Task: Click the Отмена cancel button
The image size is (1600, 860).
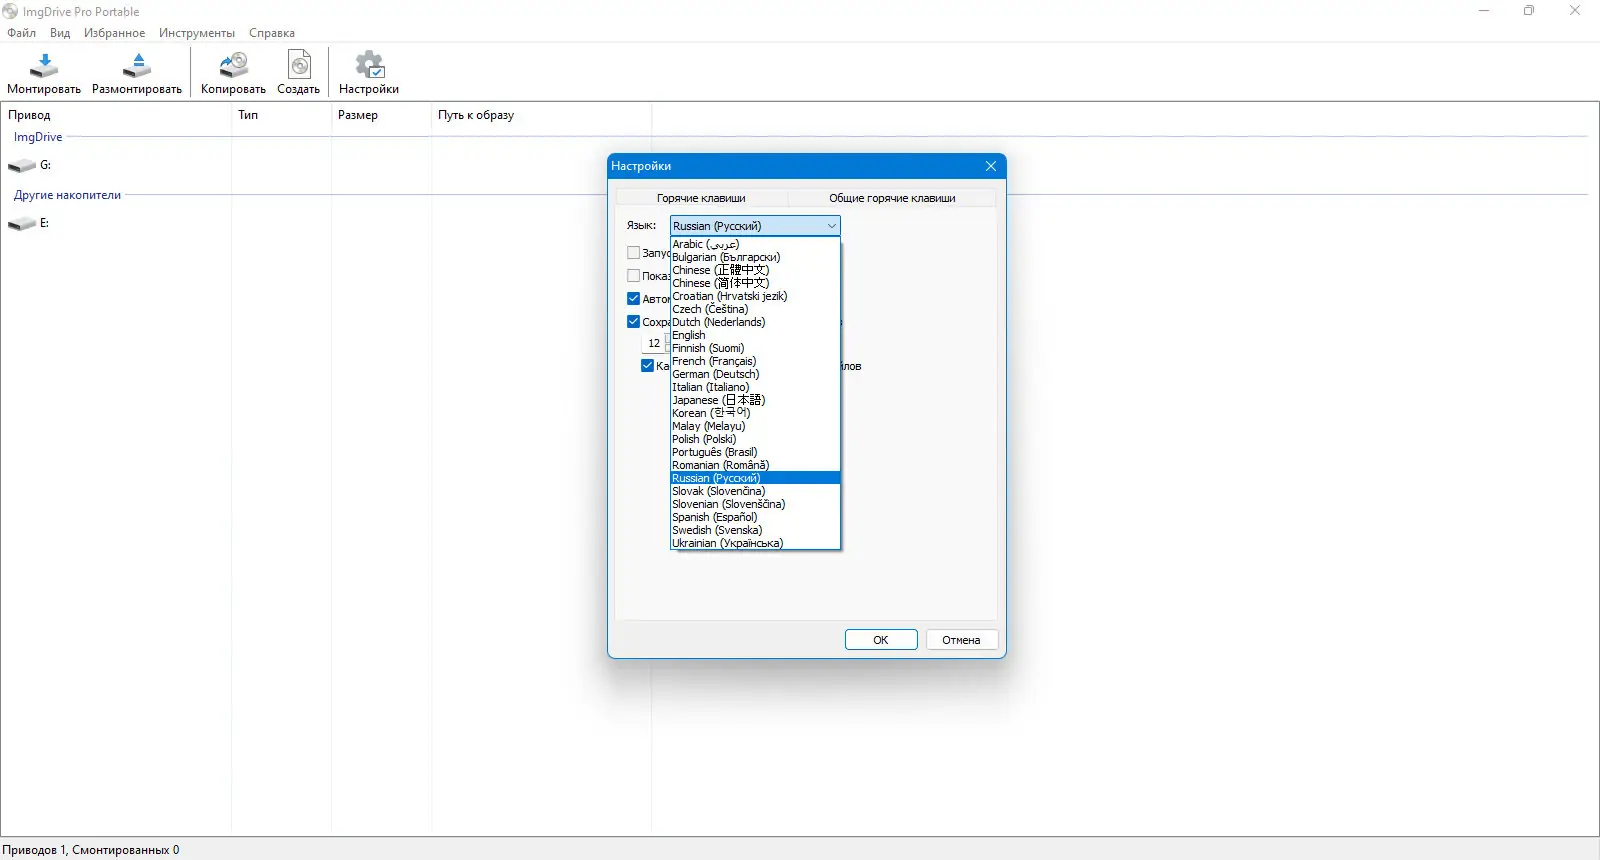Action: click(961, 640)
